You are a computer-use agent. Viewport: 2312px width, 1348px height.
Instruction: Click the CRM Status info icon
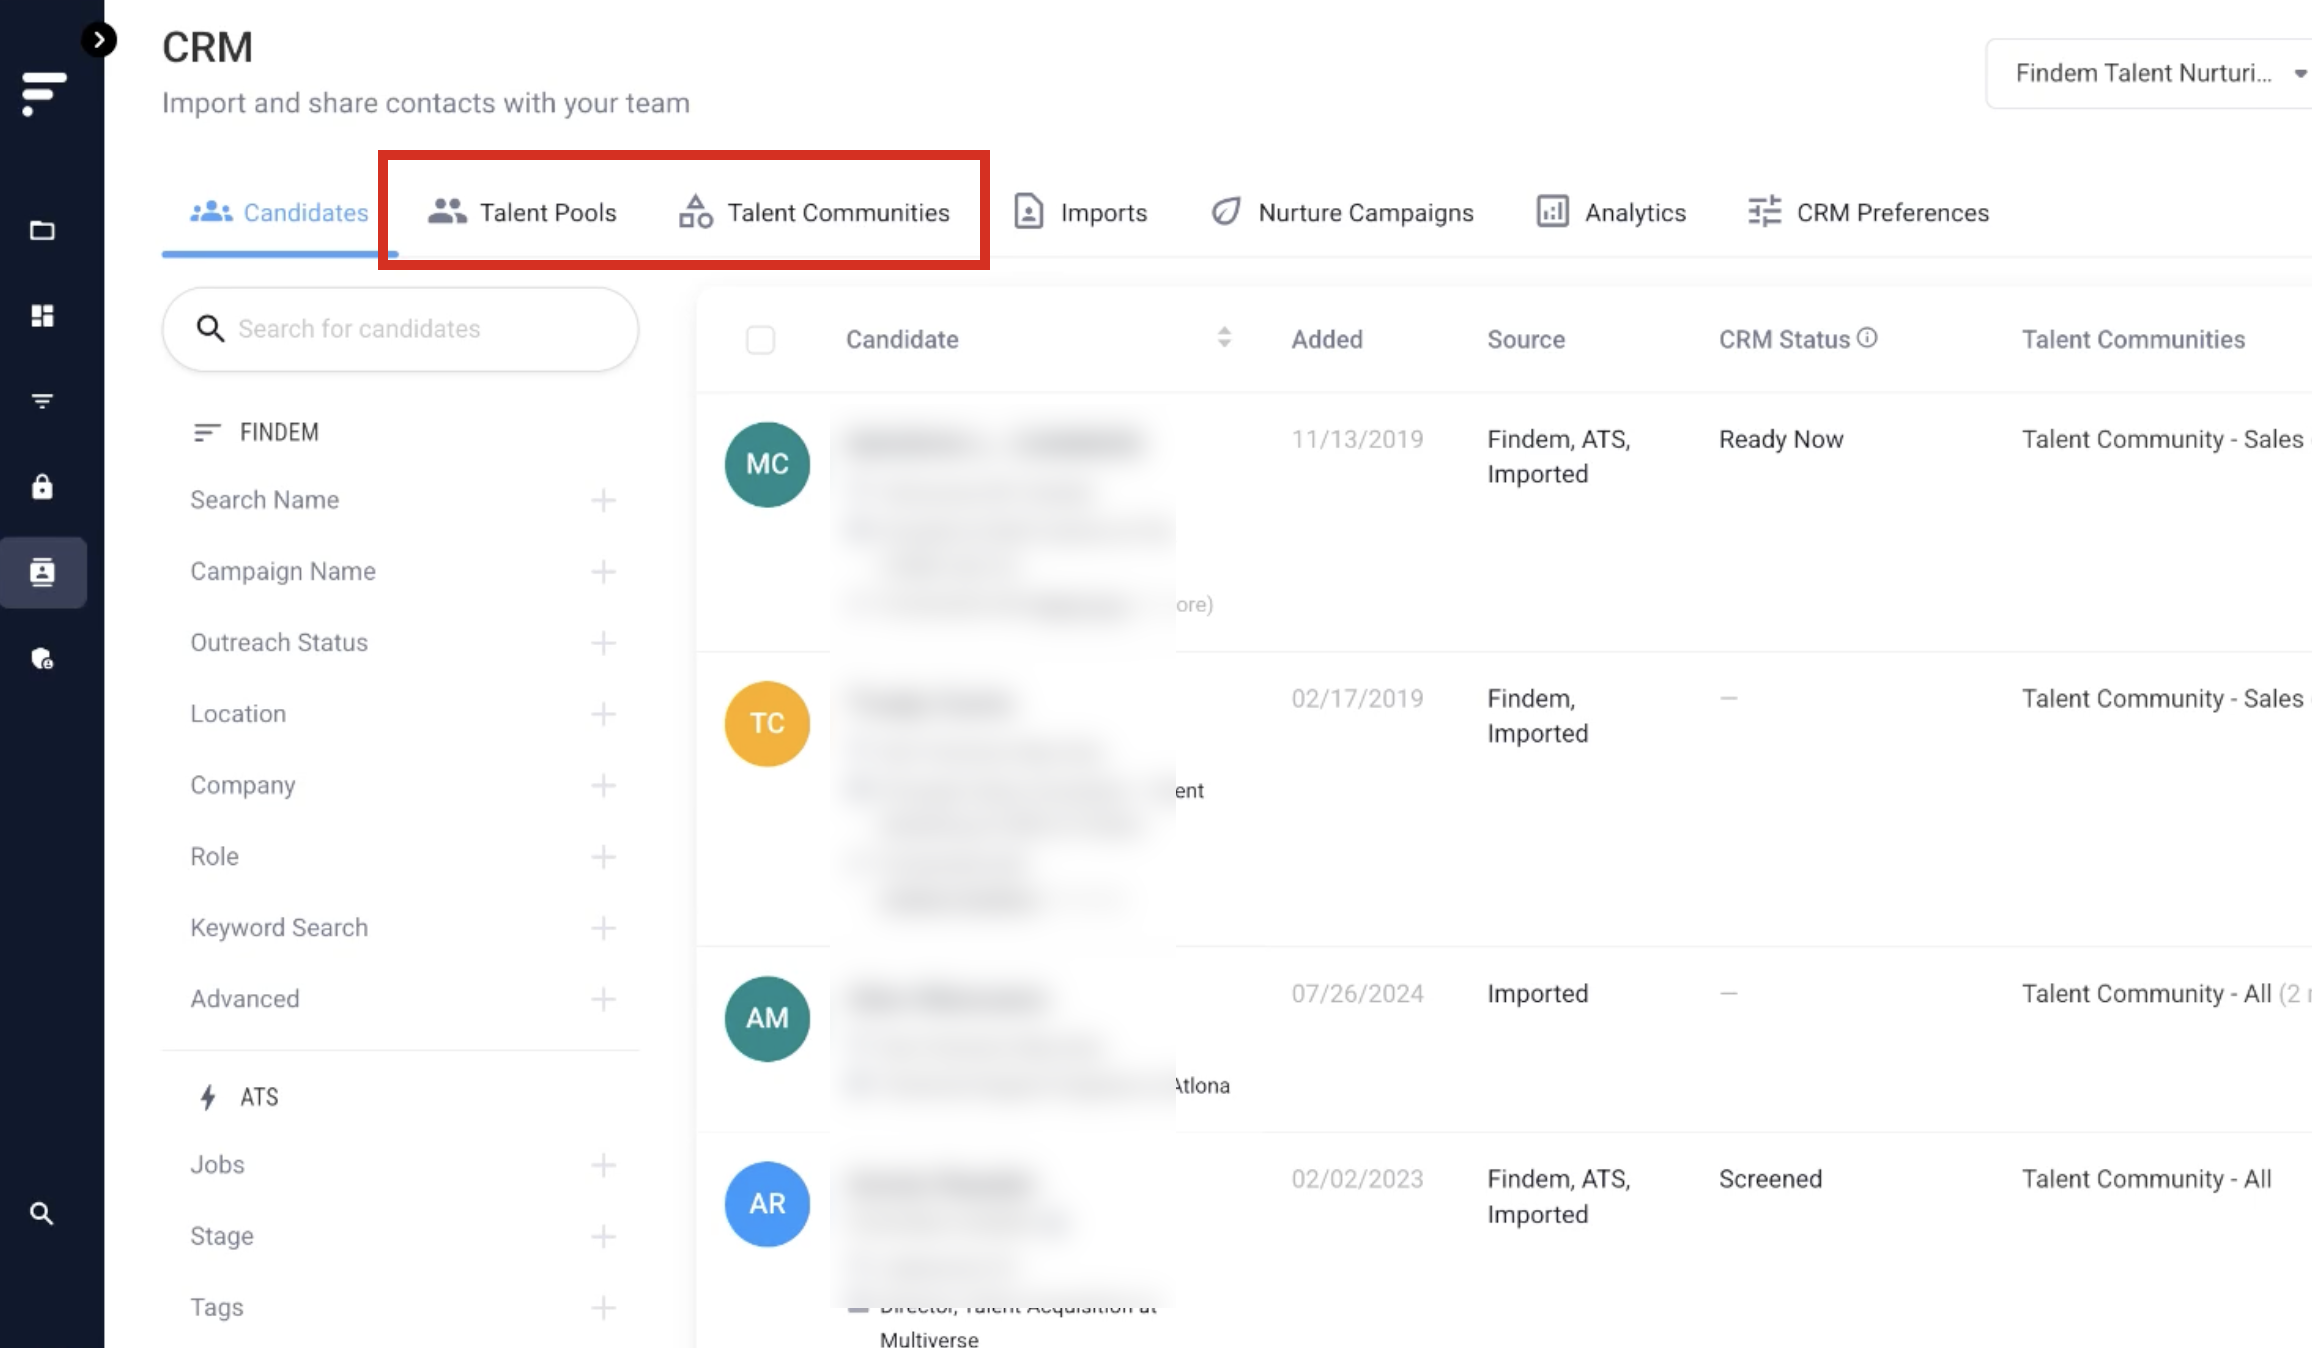[x=1867, y=338]
